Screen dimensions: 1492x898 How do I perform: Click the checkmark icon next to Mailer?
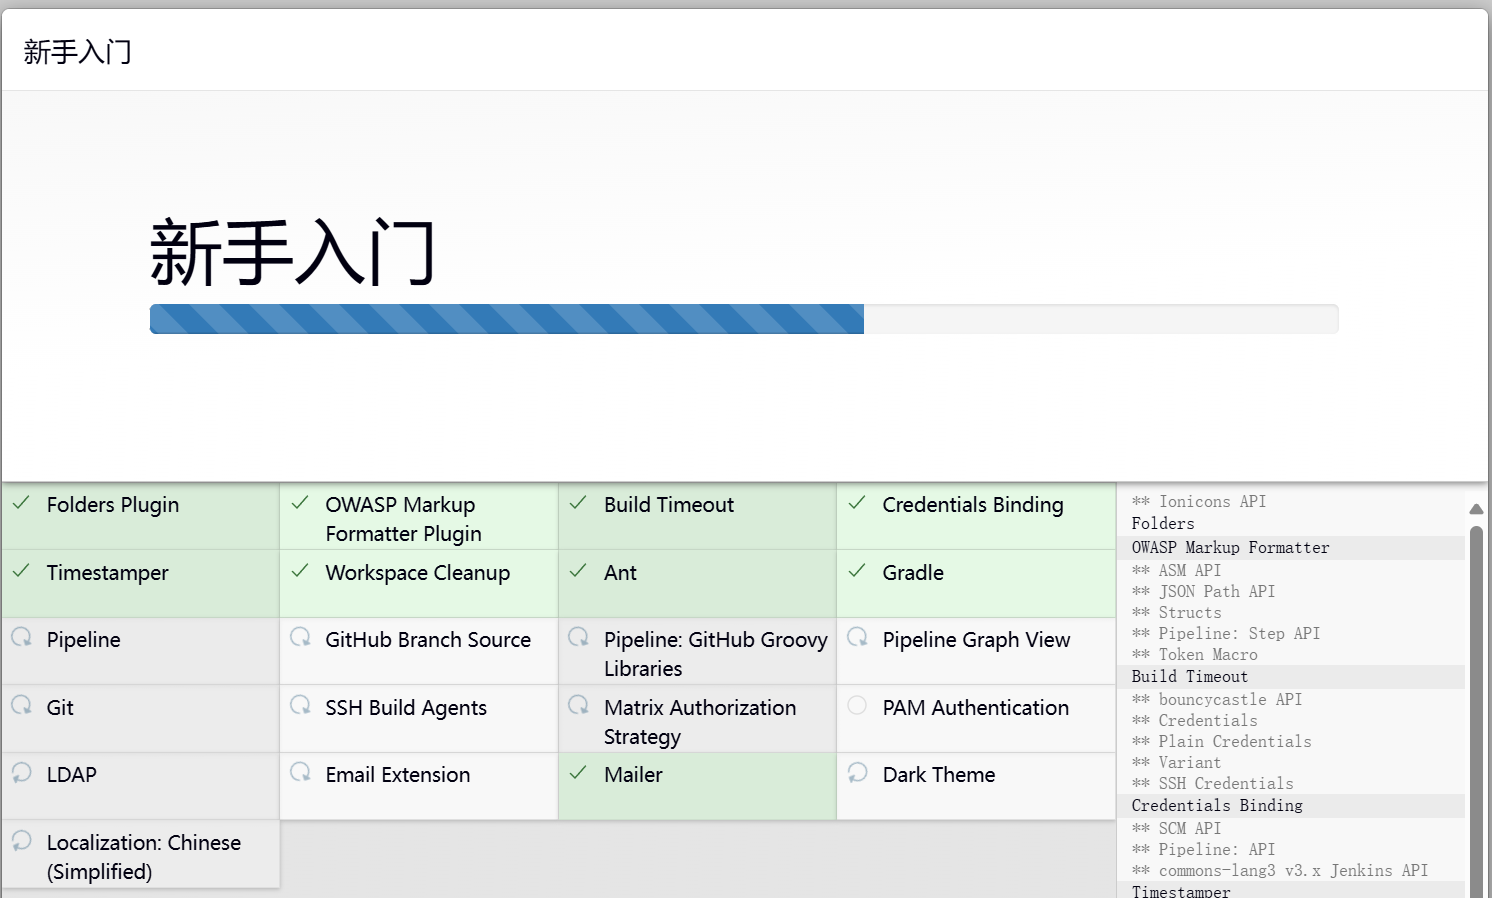[x=578, y=773]
